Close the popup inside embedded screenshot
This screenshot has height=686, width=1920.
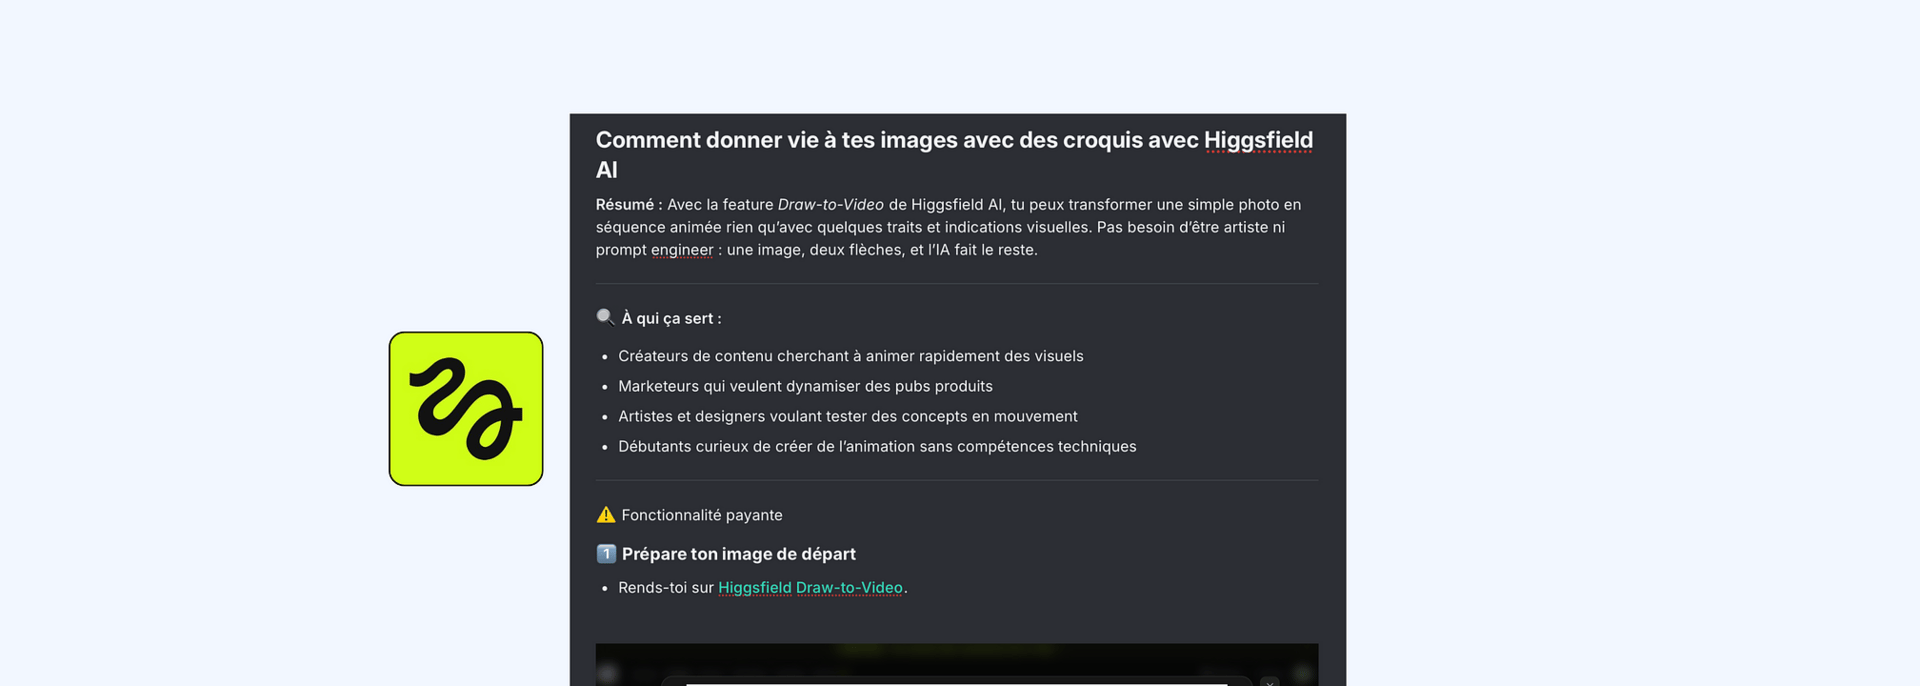(1270, 681)
